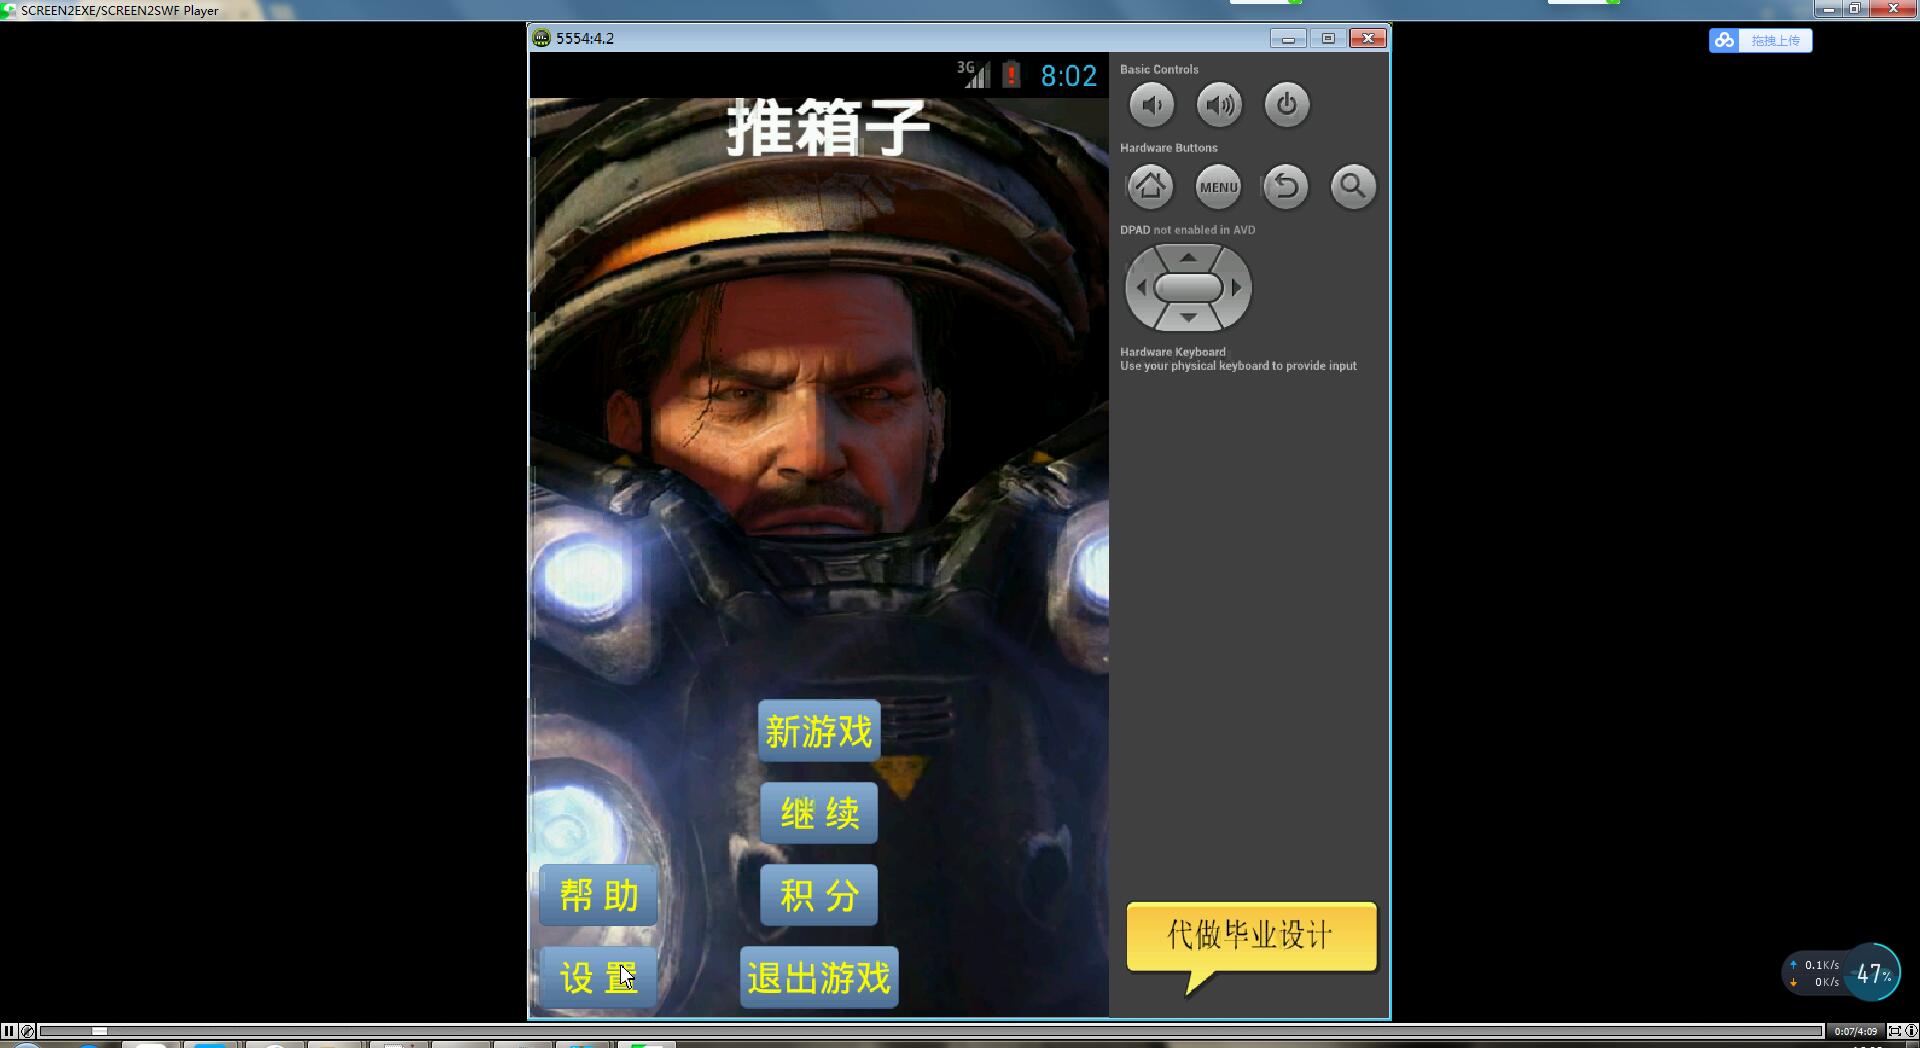Click the DPAD right arrow
The image size is (1920, 1048).
pyautogui.click(x=1237, y=288)
